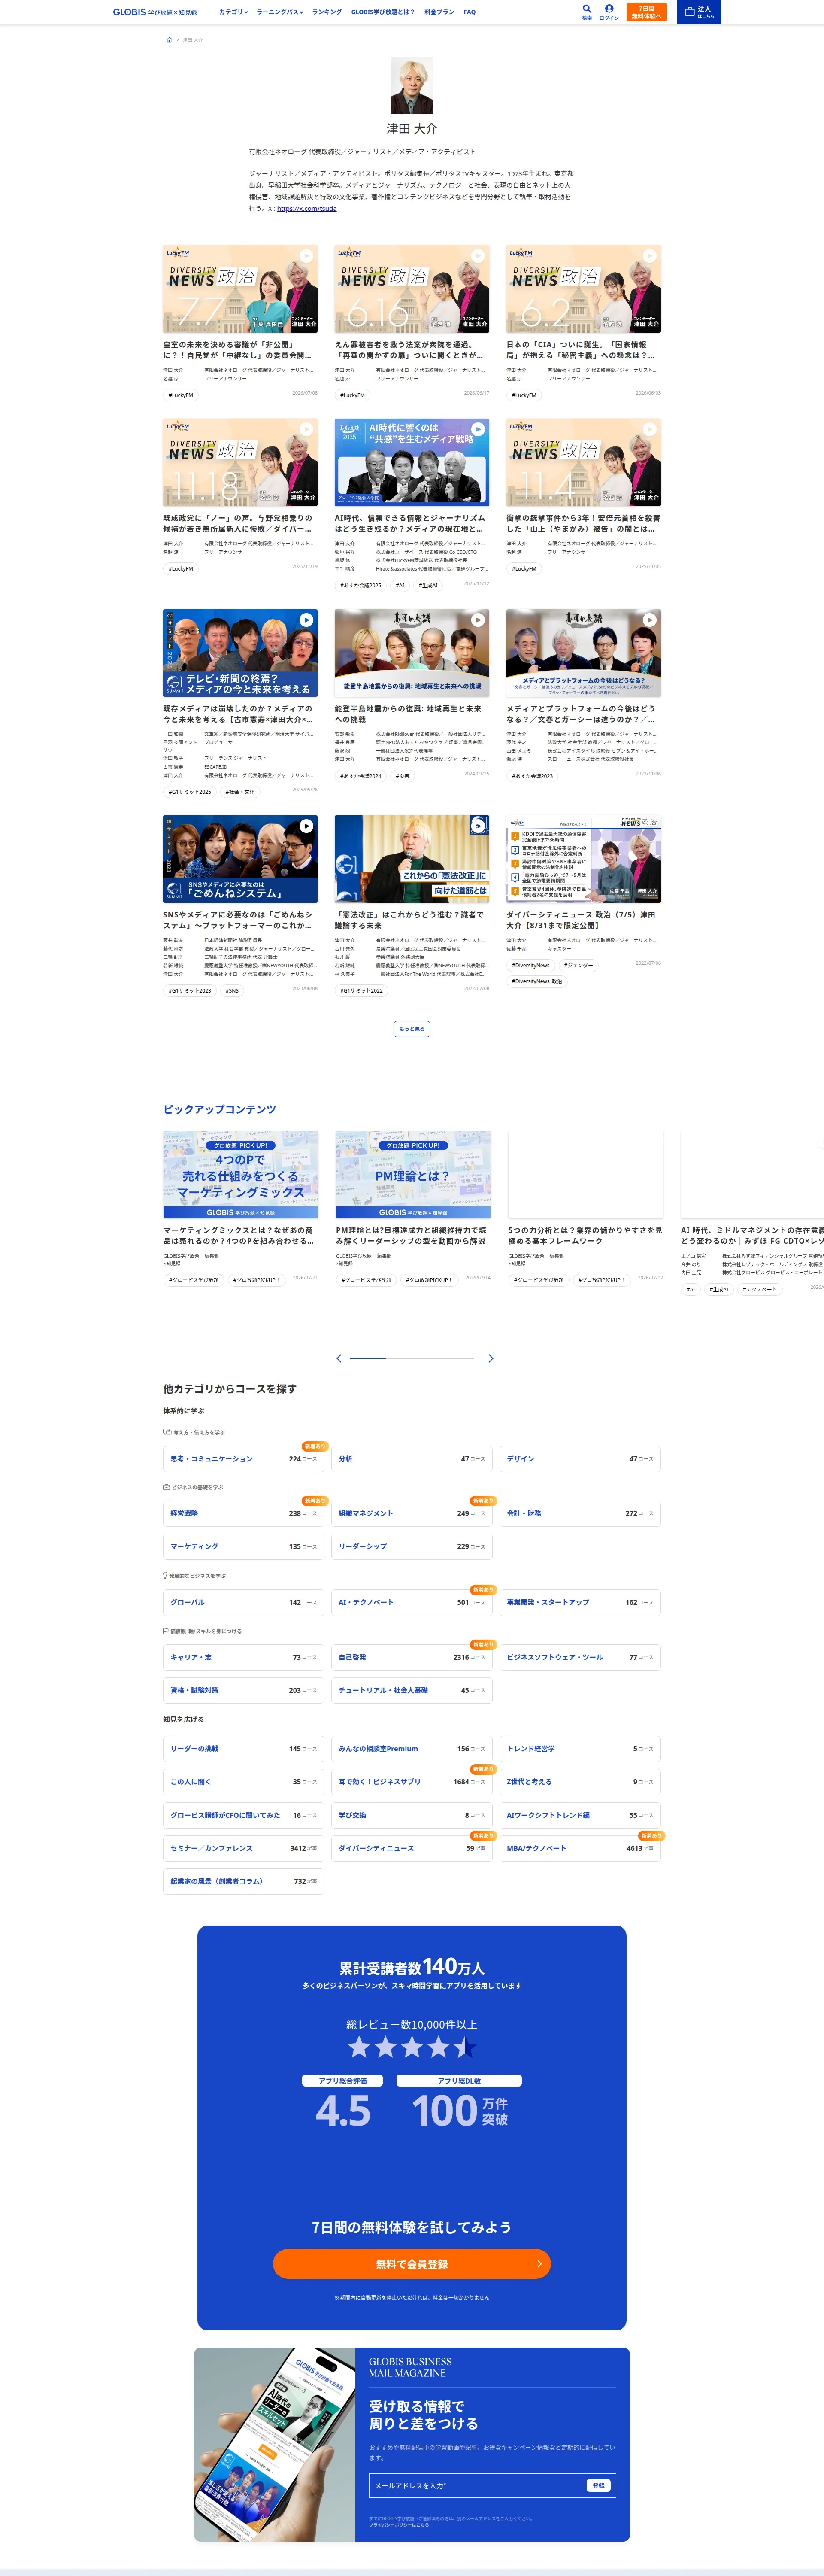Click the 無料で会員登録 button
The width and height of the screenshot is (824, 2576).
tap(412, 2264)
